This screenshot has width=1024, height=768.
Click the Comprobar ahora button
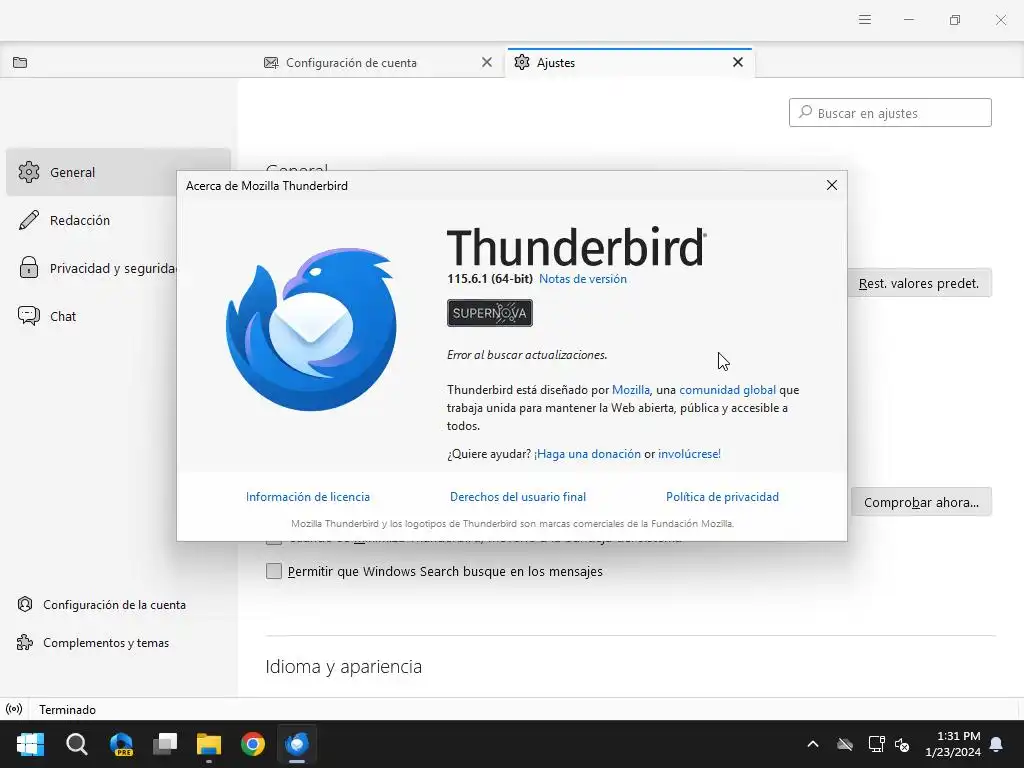click(x=921, y=502)
